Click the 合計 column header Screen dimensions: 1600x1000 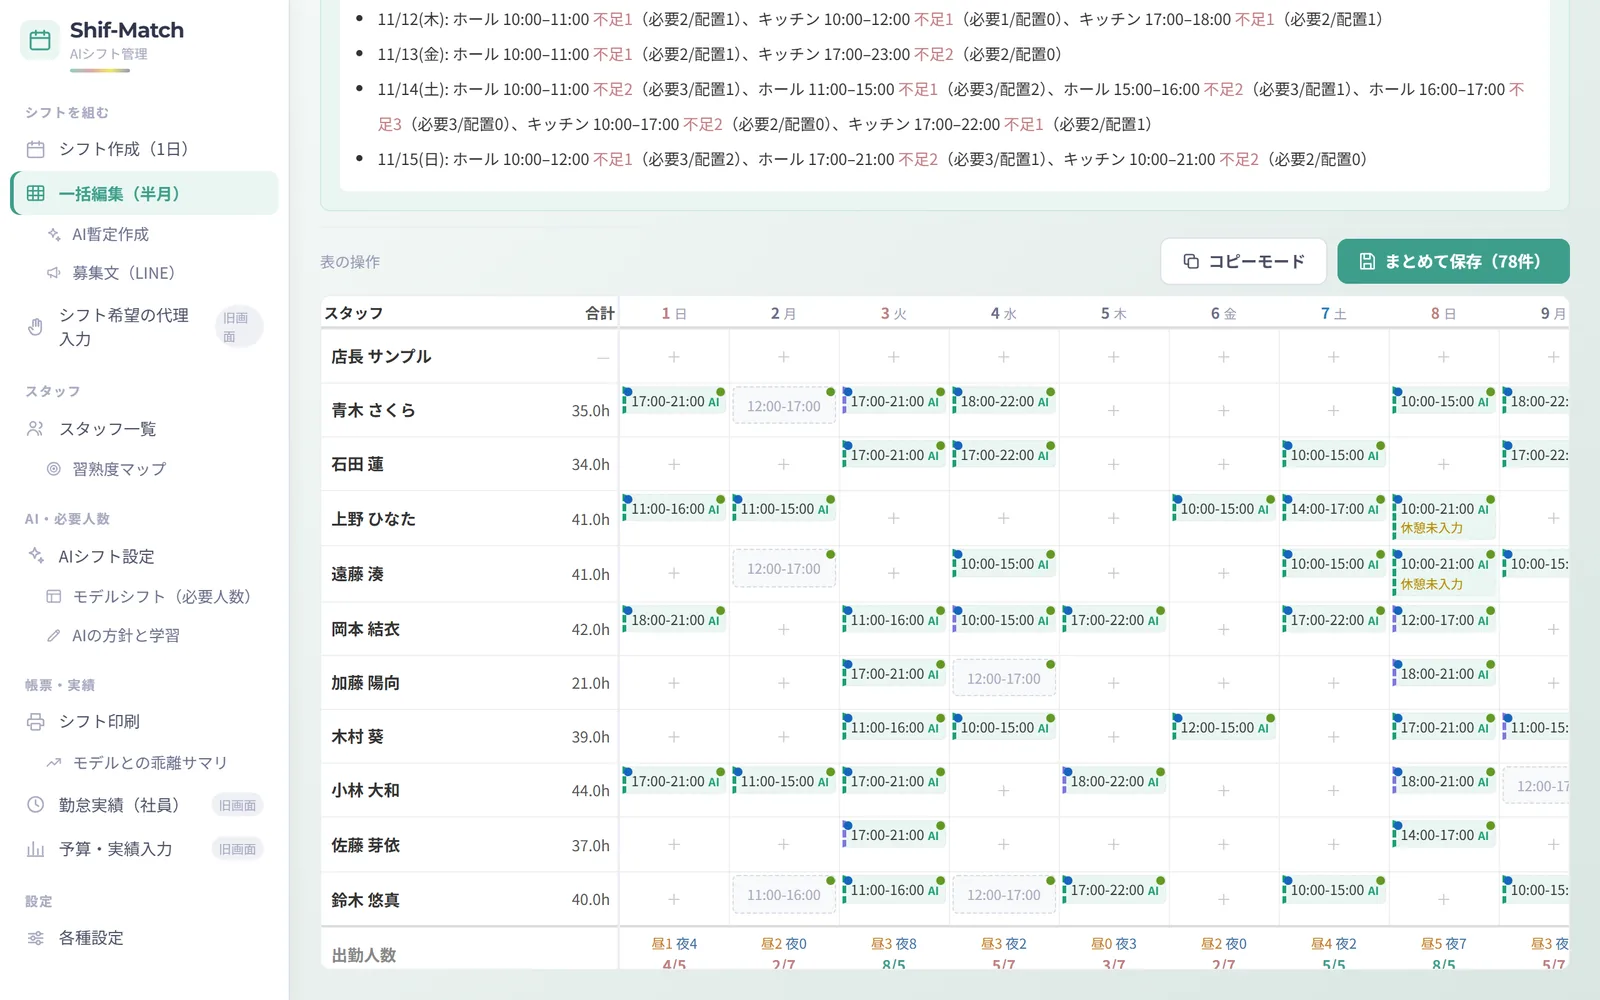(600, 314)
